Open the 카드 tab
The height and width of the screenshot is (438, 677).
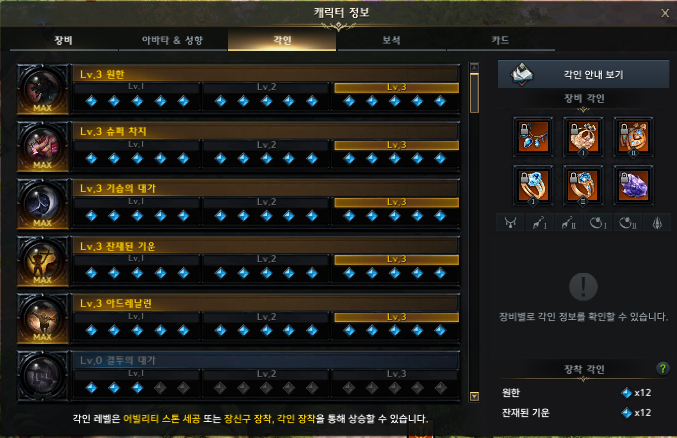click(500, 40)
